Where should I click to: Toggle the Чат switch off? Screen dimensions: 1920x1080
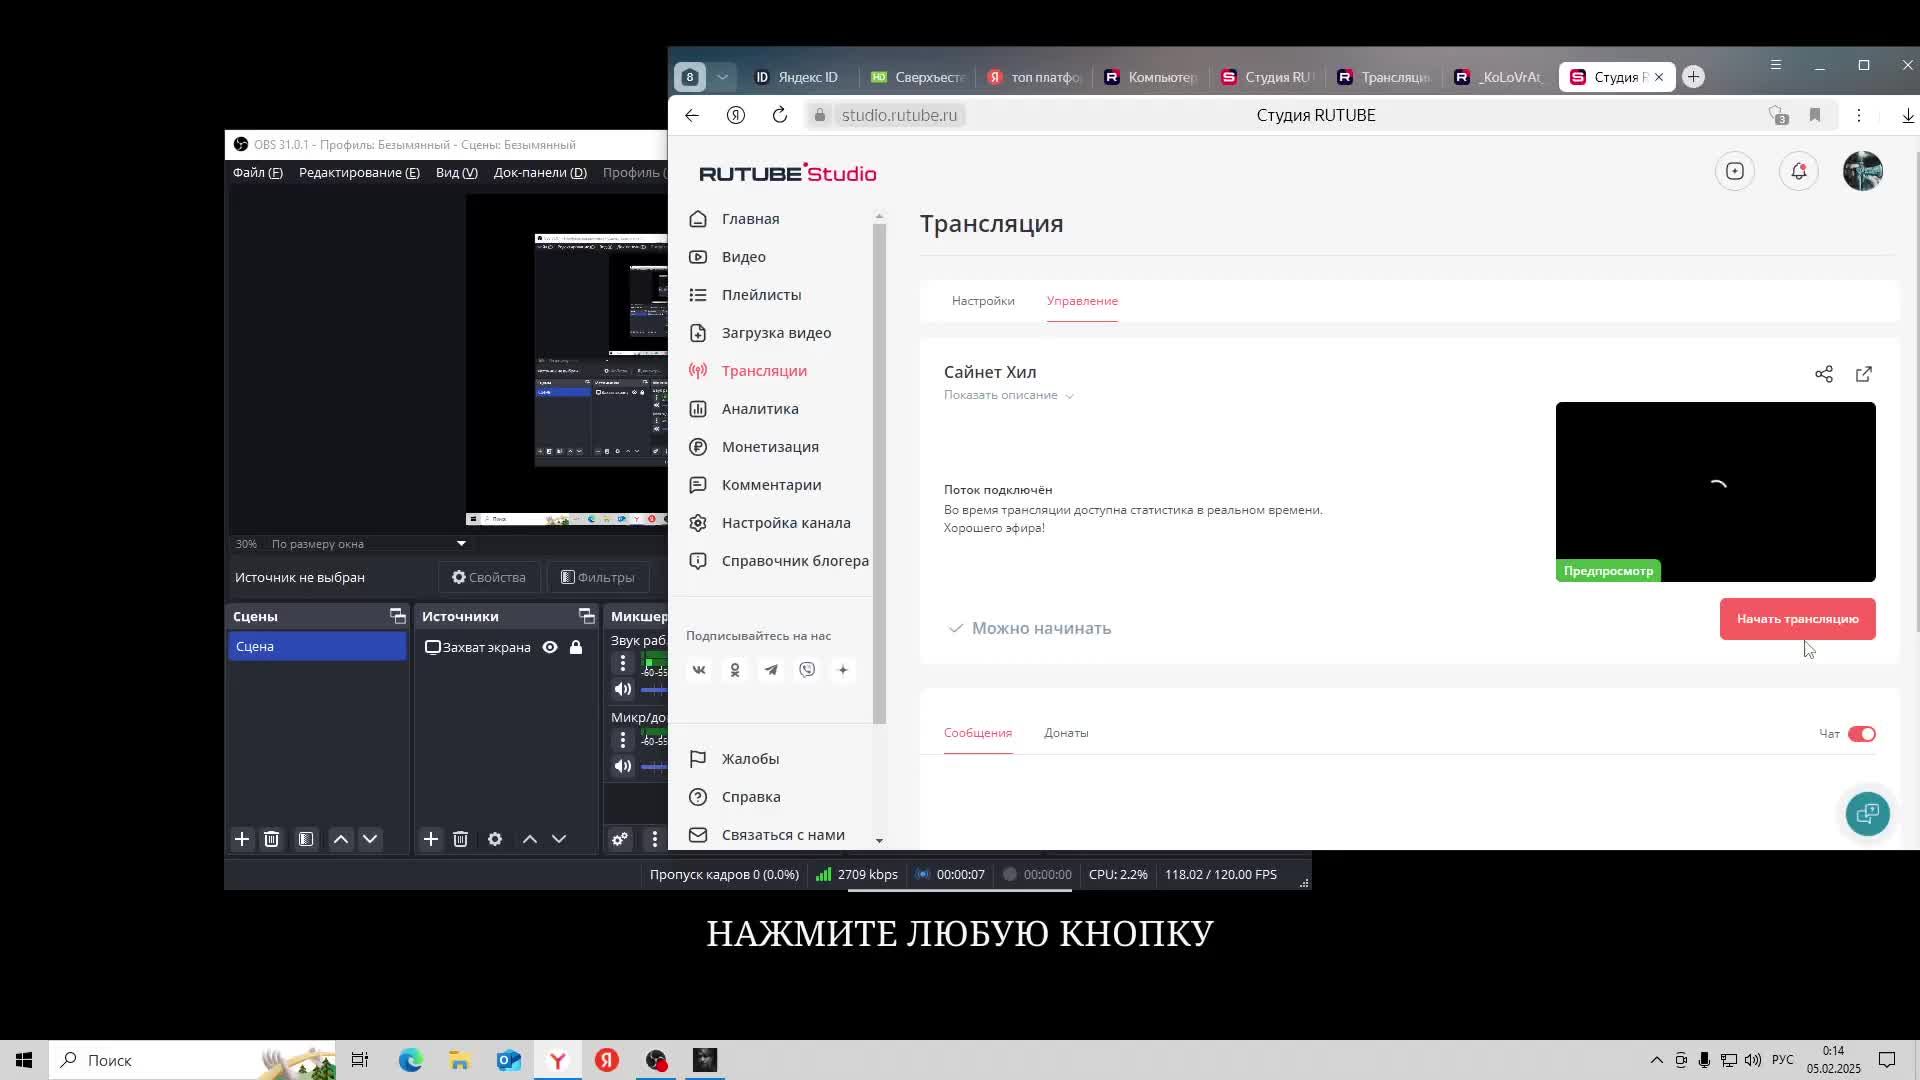1861,734
